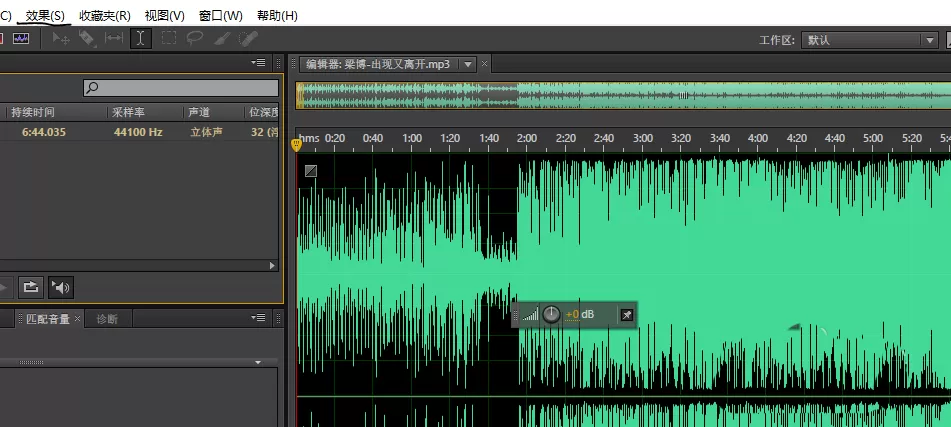Switch to the 诊断 tab
951x427 pixels.
pyautogui.click(x=107, y=318)
